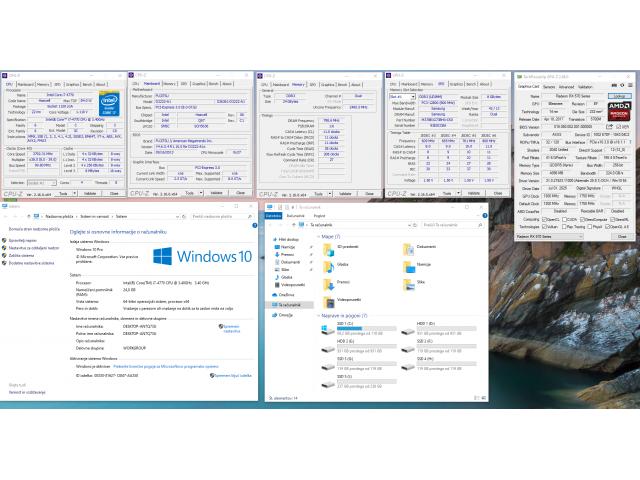Click Validate in CPU-Z SPD window
640x480 pixels.
click(x=473, y=193)
